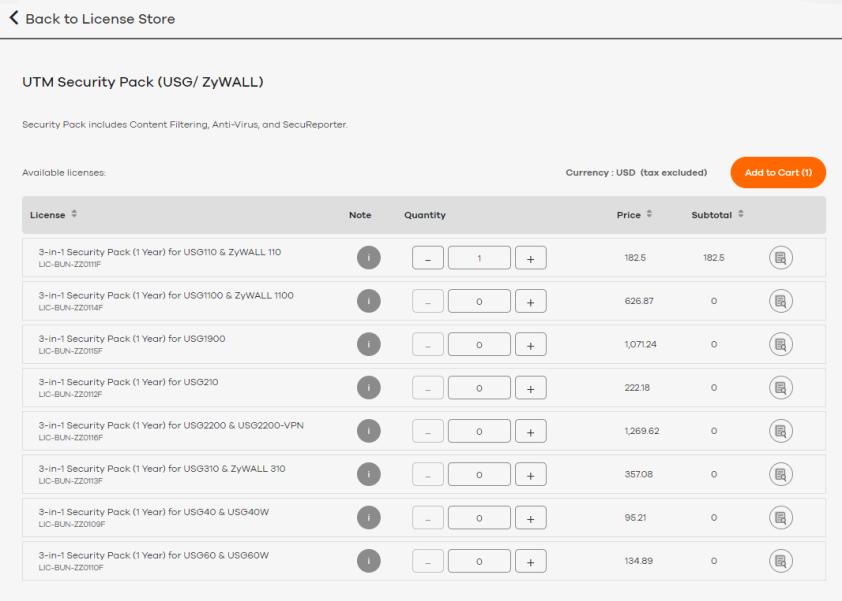Increase quantity for USG210 pack

(531, 388)
